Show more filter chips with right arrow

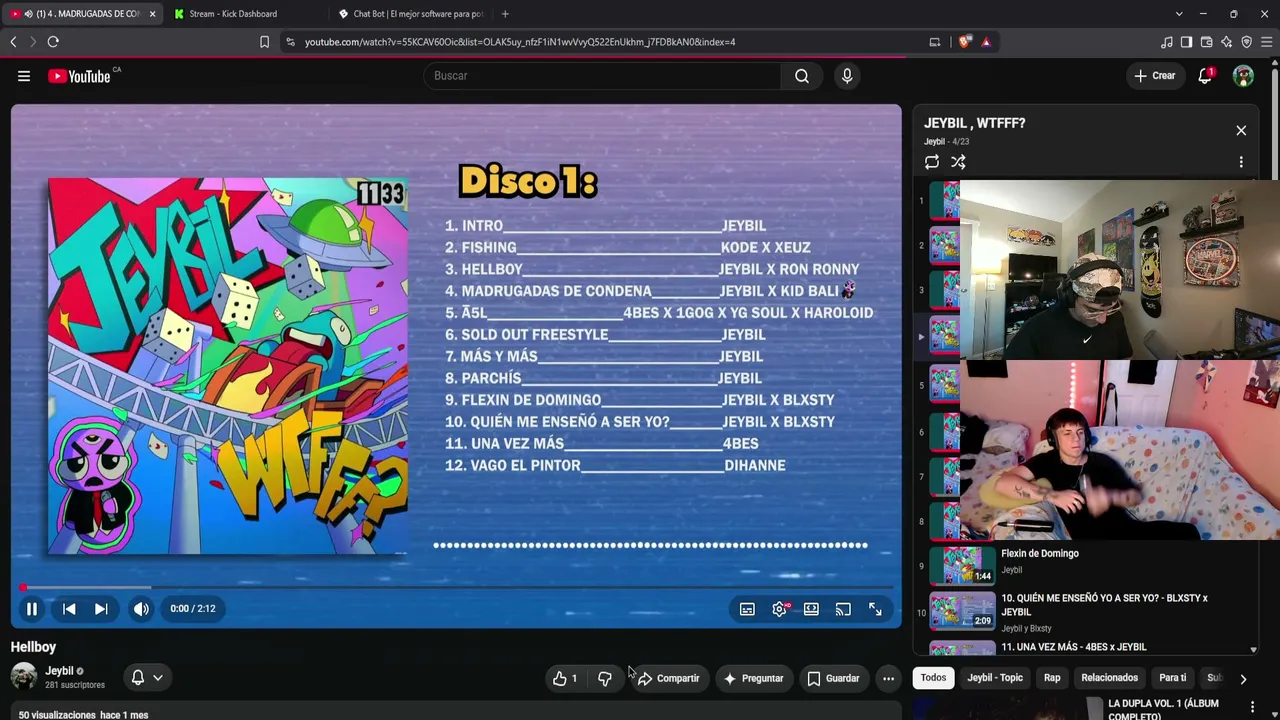pos(1243,679)
